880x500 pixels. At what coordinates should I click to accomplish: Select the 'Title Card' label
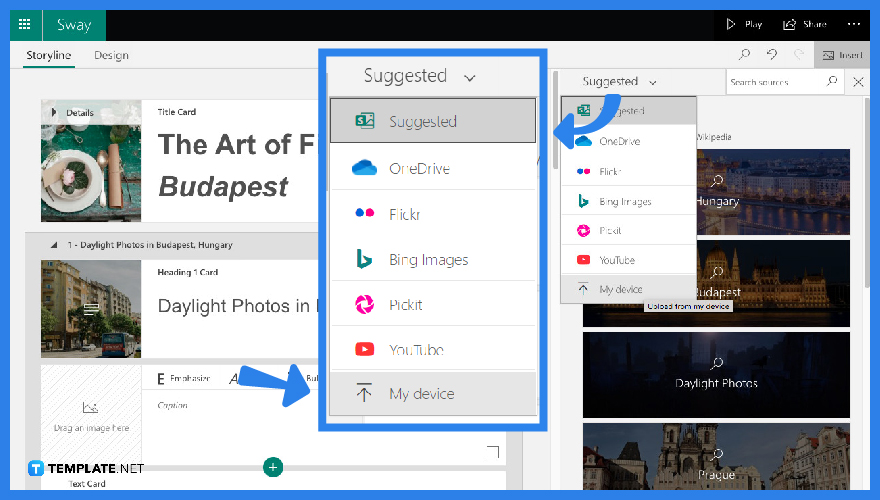(x=177, y=112)
